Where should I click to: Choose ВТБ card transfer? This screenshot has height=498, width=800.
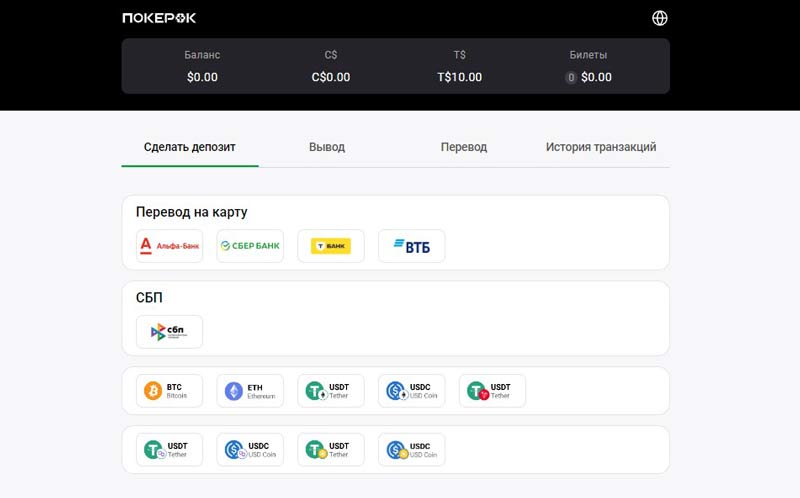click(x=412, y=246)
